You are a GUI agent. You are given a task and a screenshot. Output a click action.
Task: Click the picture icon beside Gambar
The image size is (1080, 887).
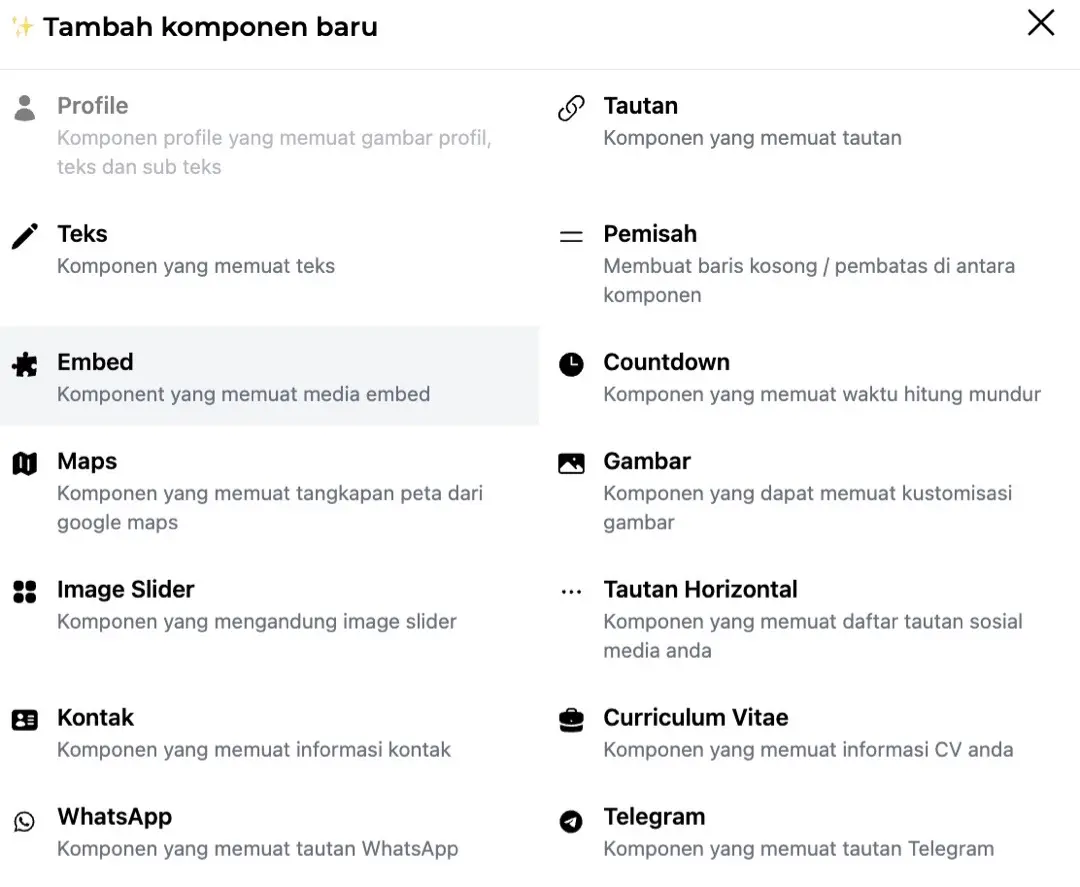pyautogui.click(x=571, y=463)
